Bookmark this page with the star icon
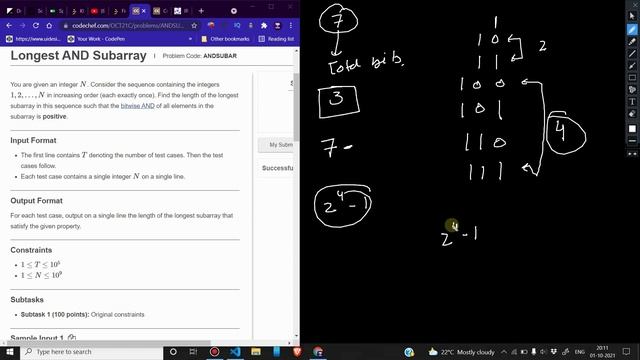This screenshot has width=640, height=360. point(194,25)
